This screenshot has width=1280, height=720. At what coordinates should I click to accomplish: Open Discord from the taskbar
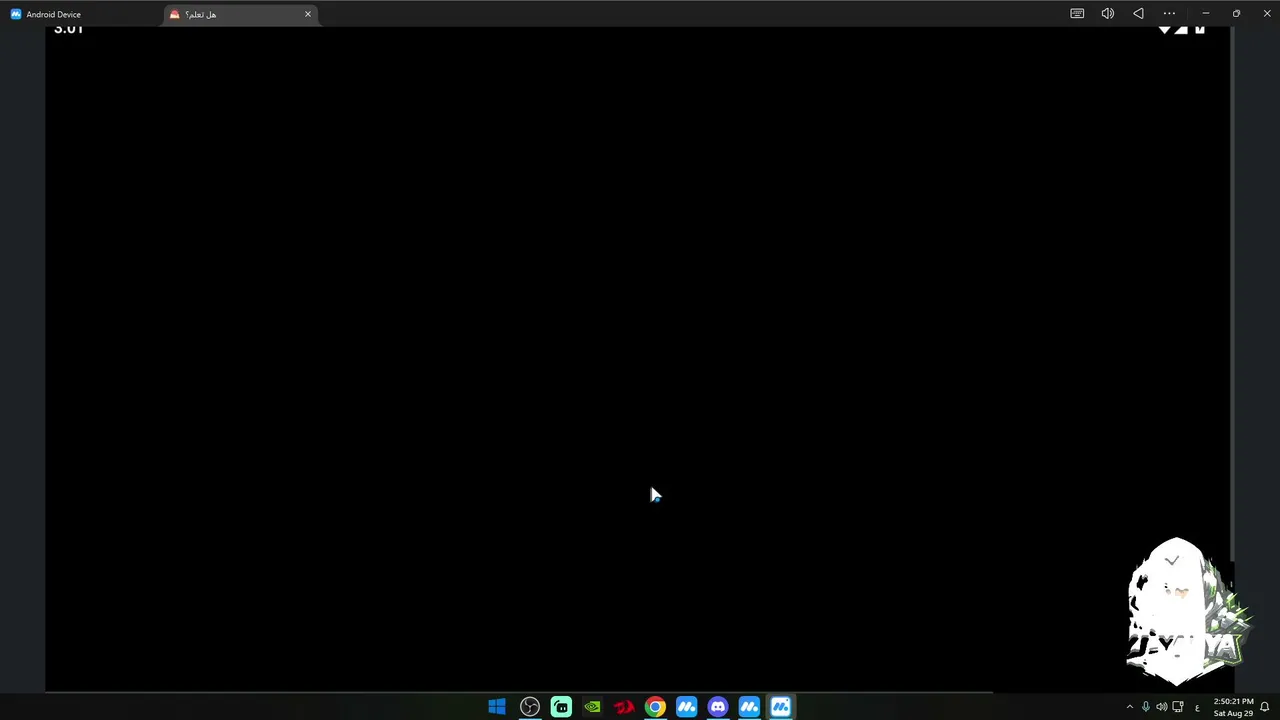[x=718, y=707]
